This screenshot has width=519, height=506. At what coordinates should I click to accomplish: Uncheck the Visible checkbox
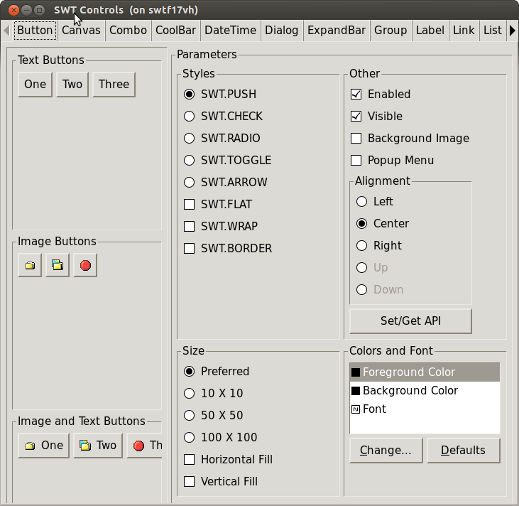click(x=356, y=116)
